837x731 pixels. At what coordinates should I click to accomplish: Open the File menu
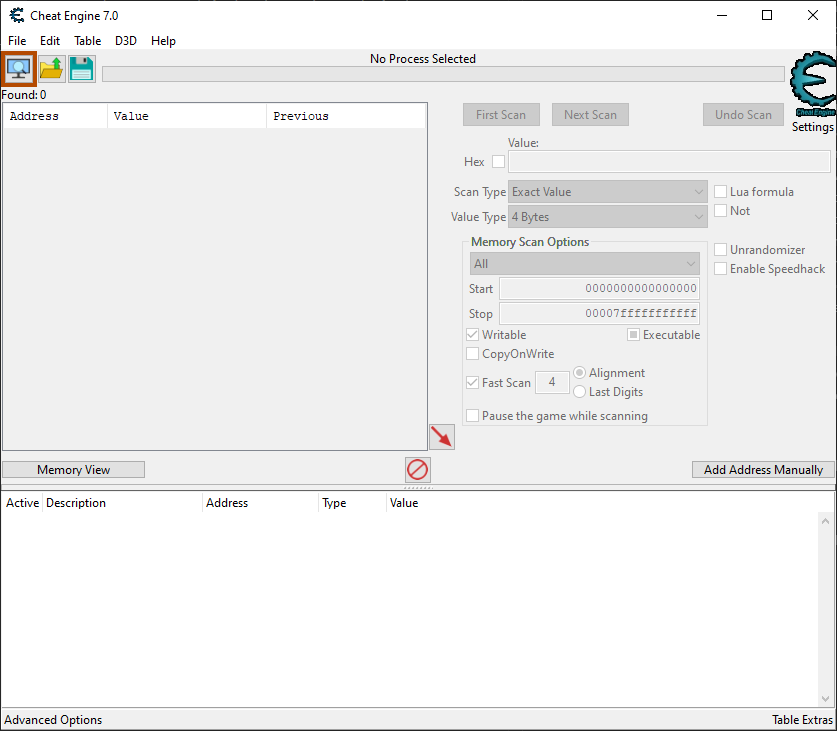click(17, 41)
